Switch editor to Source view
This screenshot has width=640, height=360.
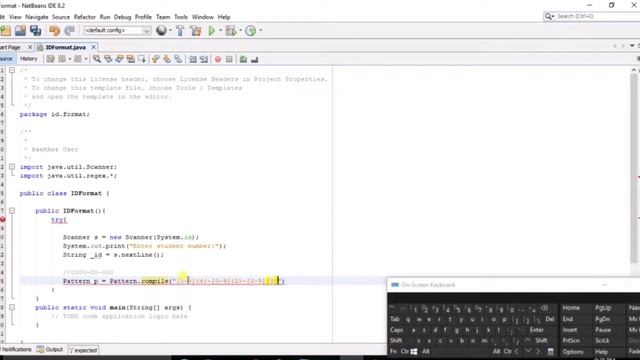click(7, 59)
